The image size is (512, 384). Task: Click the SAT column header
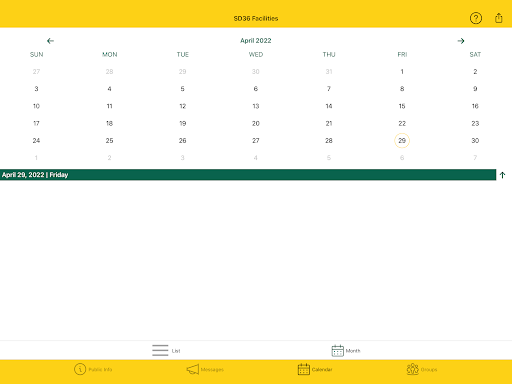click(475, 54)
